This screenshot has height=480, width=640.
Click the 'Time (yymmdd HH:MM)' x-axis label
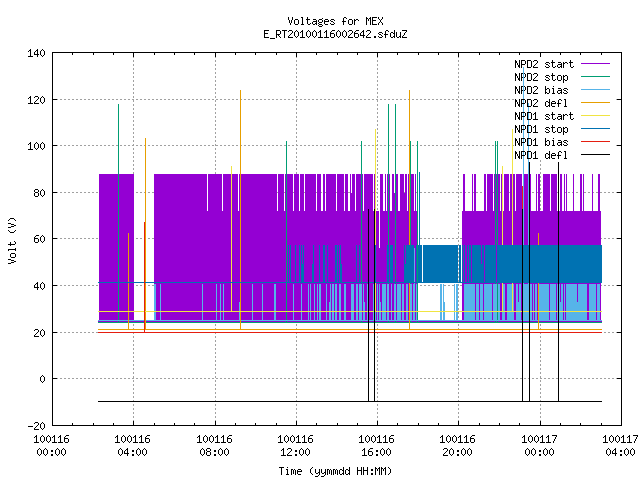pyautogui.click(x=335, y=471)
